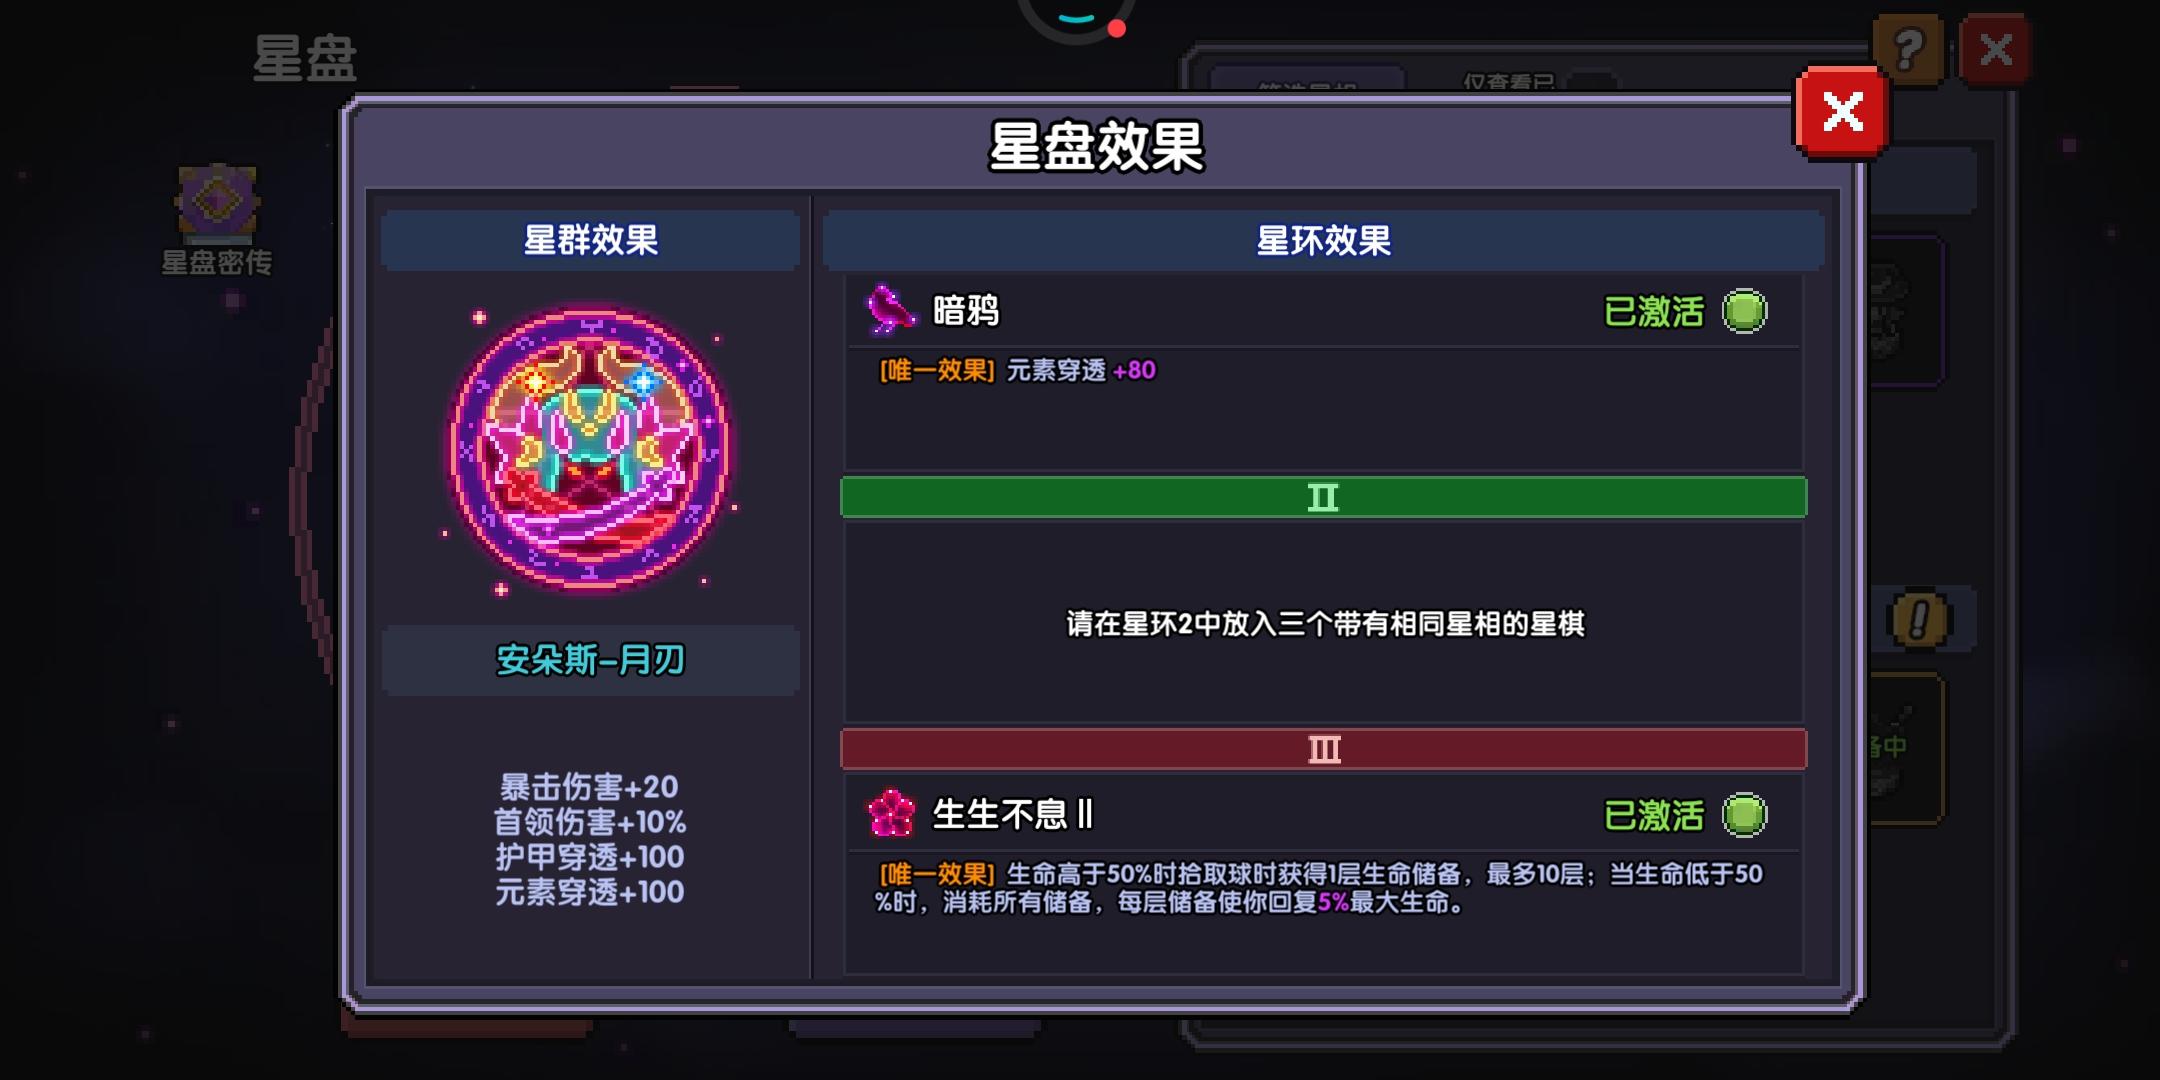This screenshot has height=1080, width=2160.
Task: Click the star cluster bonus stats text
Action: coord(590,839)
